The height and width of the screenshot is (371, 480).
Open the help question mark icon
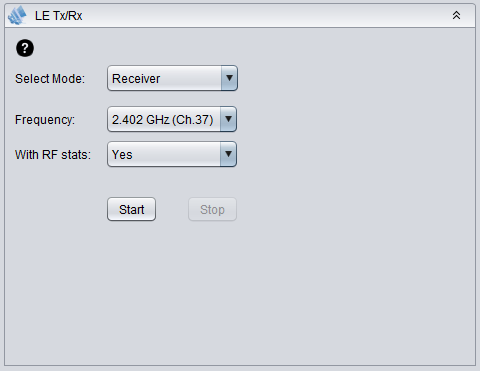(25, 48)
